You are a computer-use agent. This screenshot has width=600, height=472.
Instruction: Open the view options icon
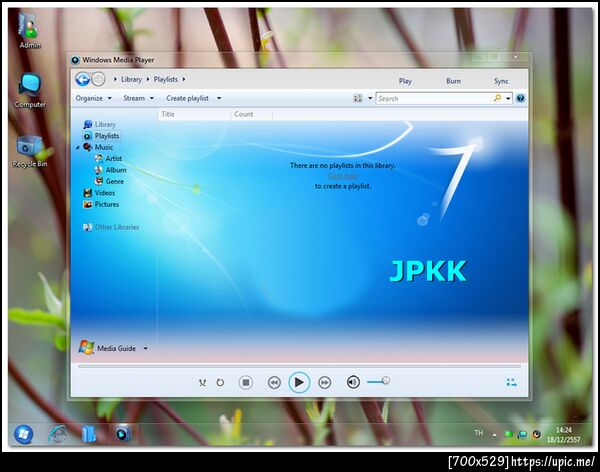click(x=358, y=98)
